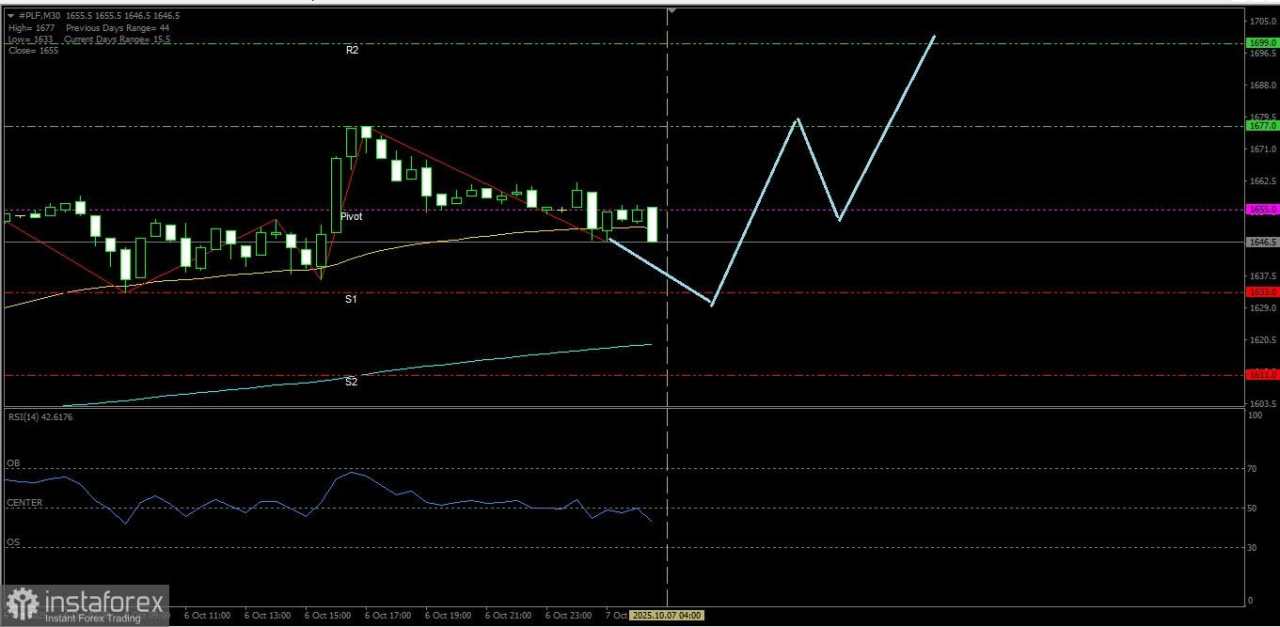1280x627 pixels.
Task: Select the descending red trendline
Action: pyautogui.click(x=460, y=170)
